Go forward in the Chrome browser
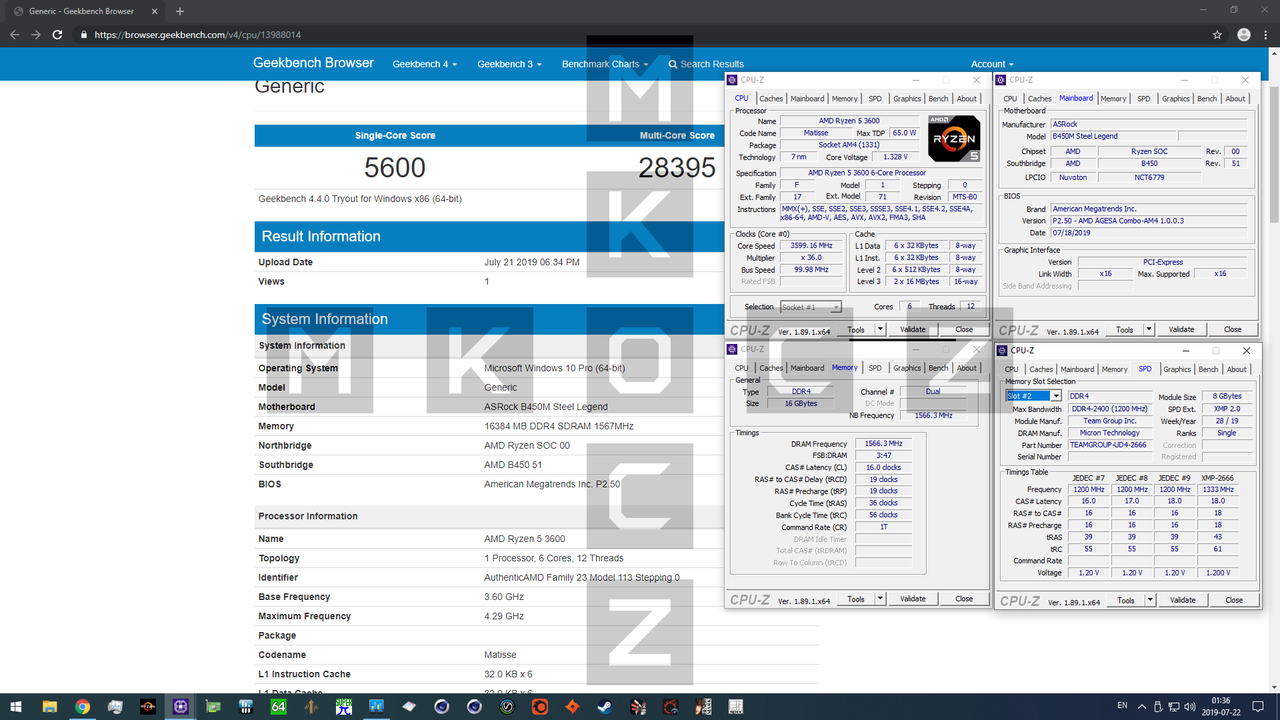The width and height of the screenshot is (1280, 720). click(36, 34)
